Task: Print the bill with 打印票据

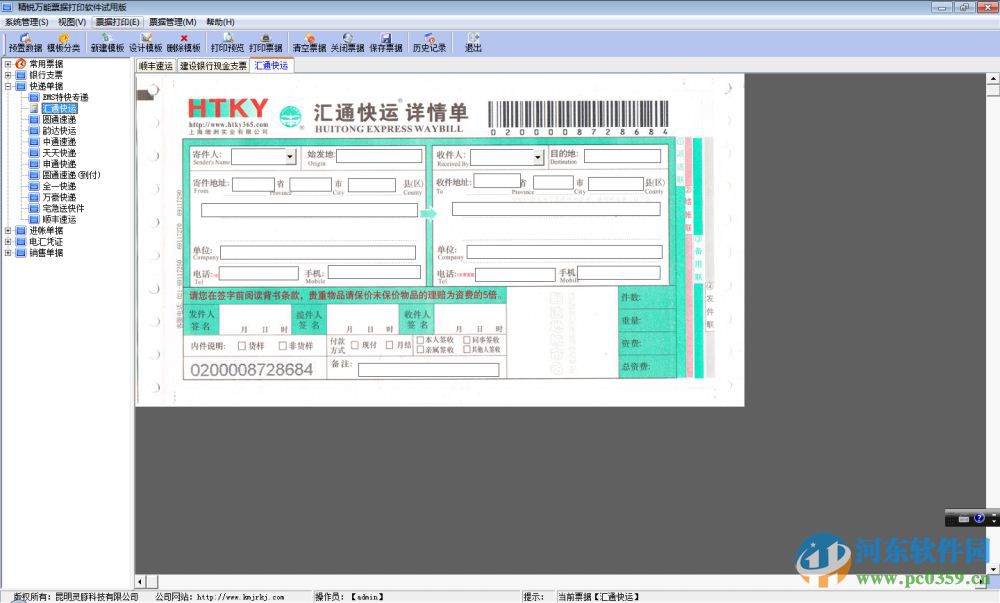Action: tap(265, 43)
